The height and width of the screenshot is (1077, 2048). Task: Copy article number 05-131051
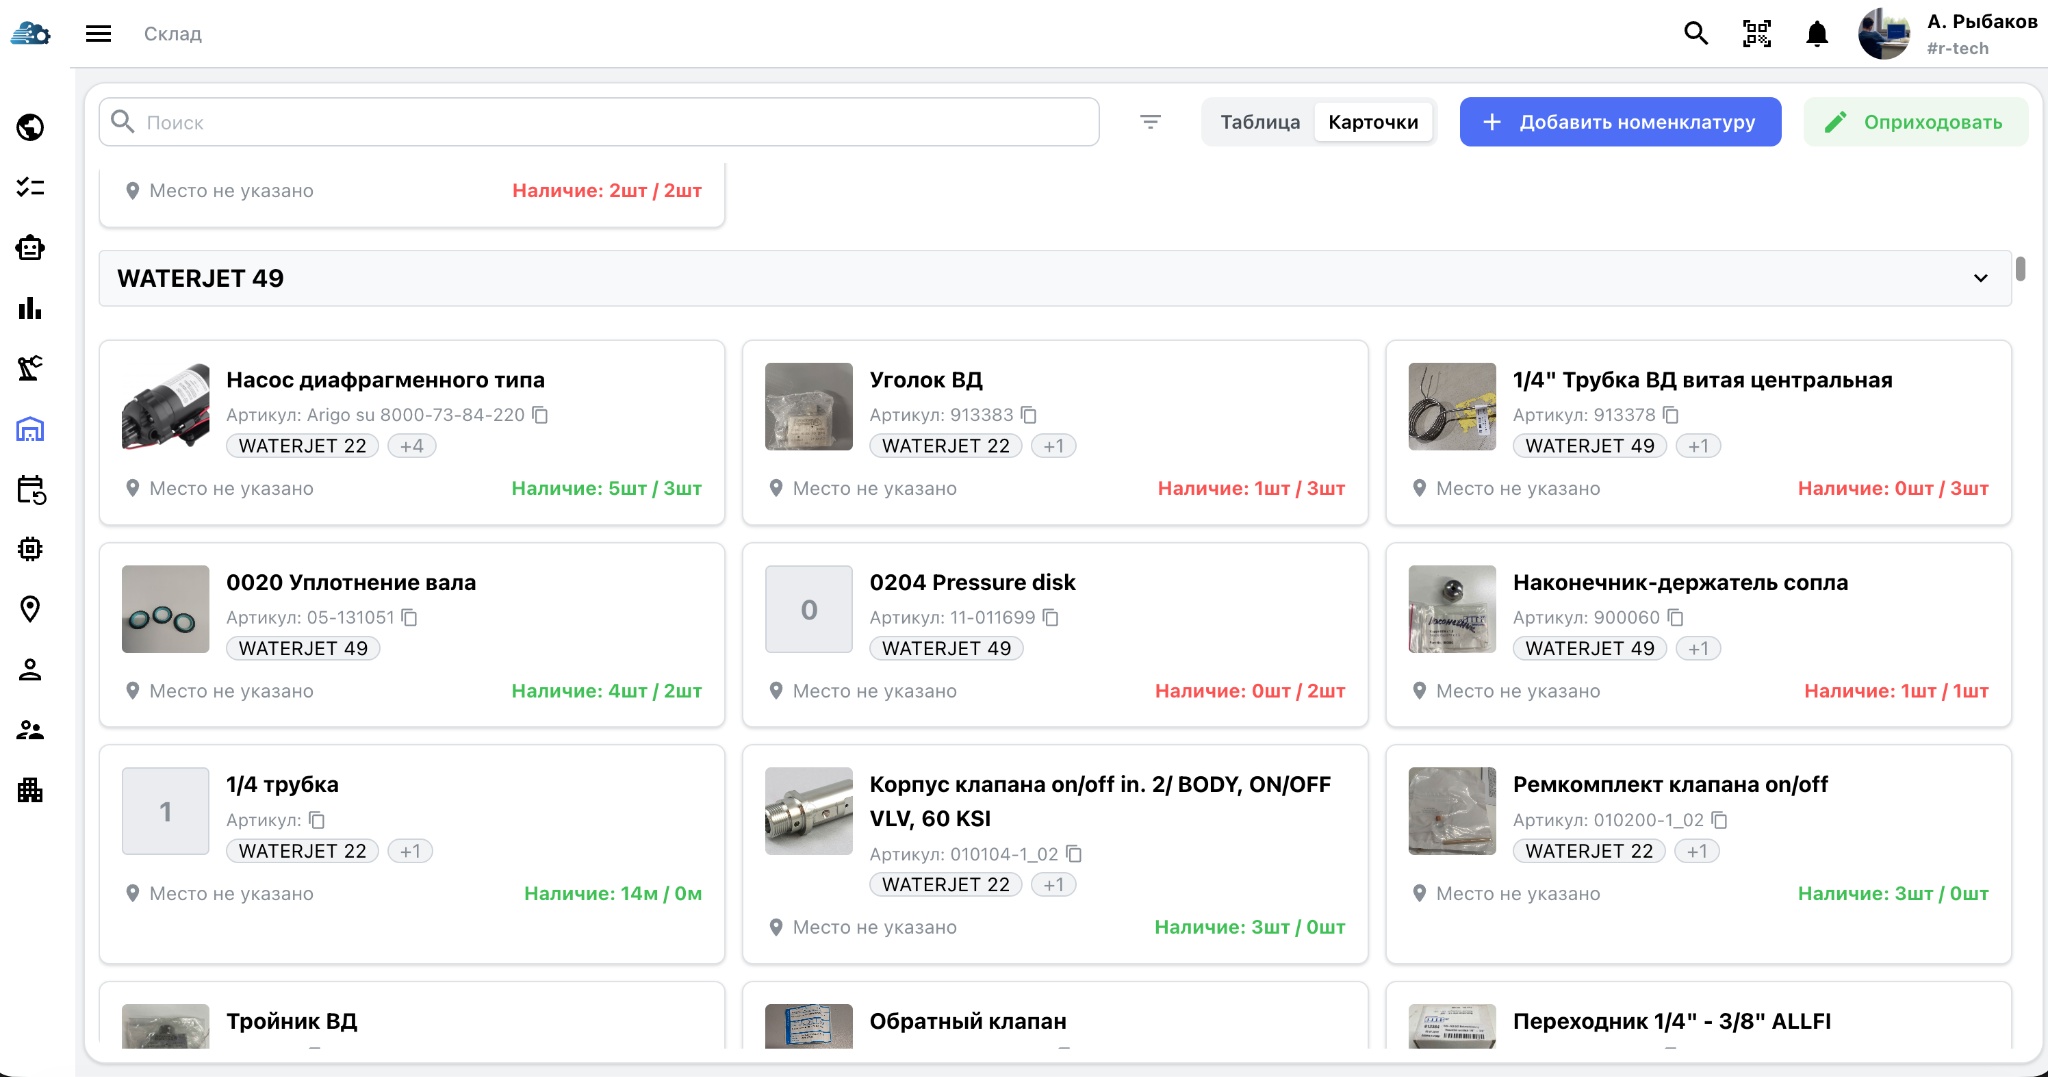(x=409, y=618)
